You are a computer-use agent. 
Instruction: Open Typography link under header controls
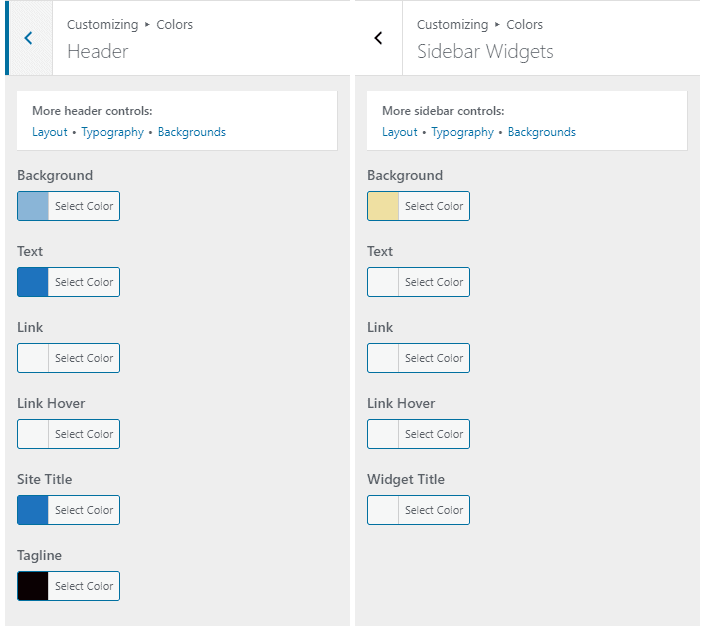112,132
